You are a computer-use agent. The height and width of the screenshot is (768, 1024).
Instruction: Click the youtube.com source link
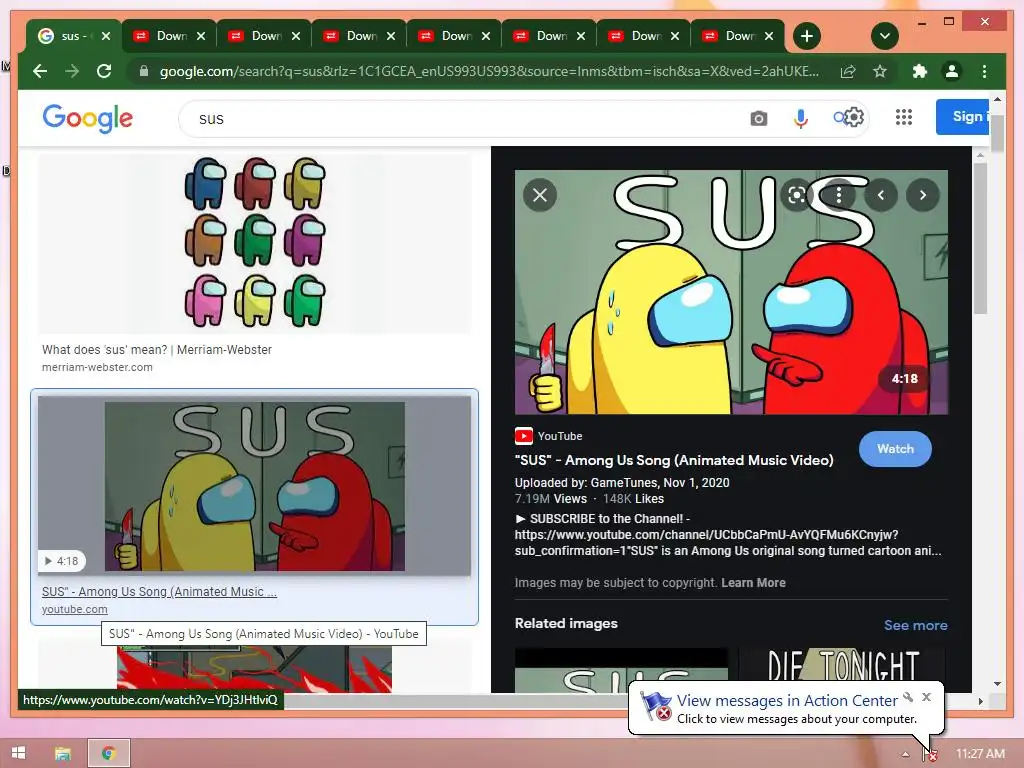(74, 609)
